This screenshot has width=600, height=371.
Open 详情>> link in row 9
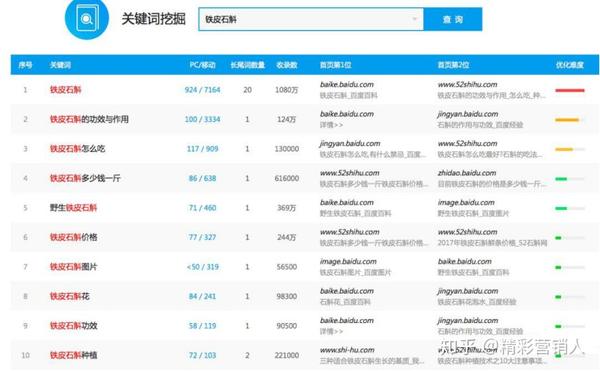331,331
